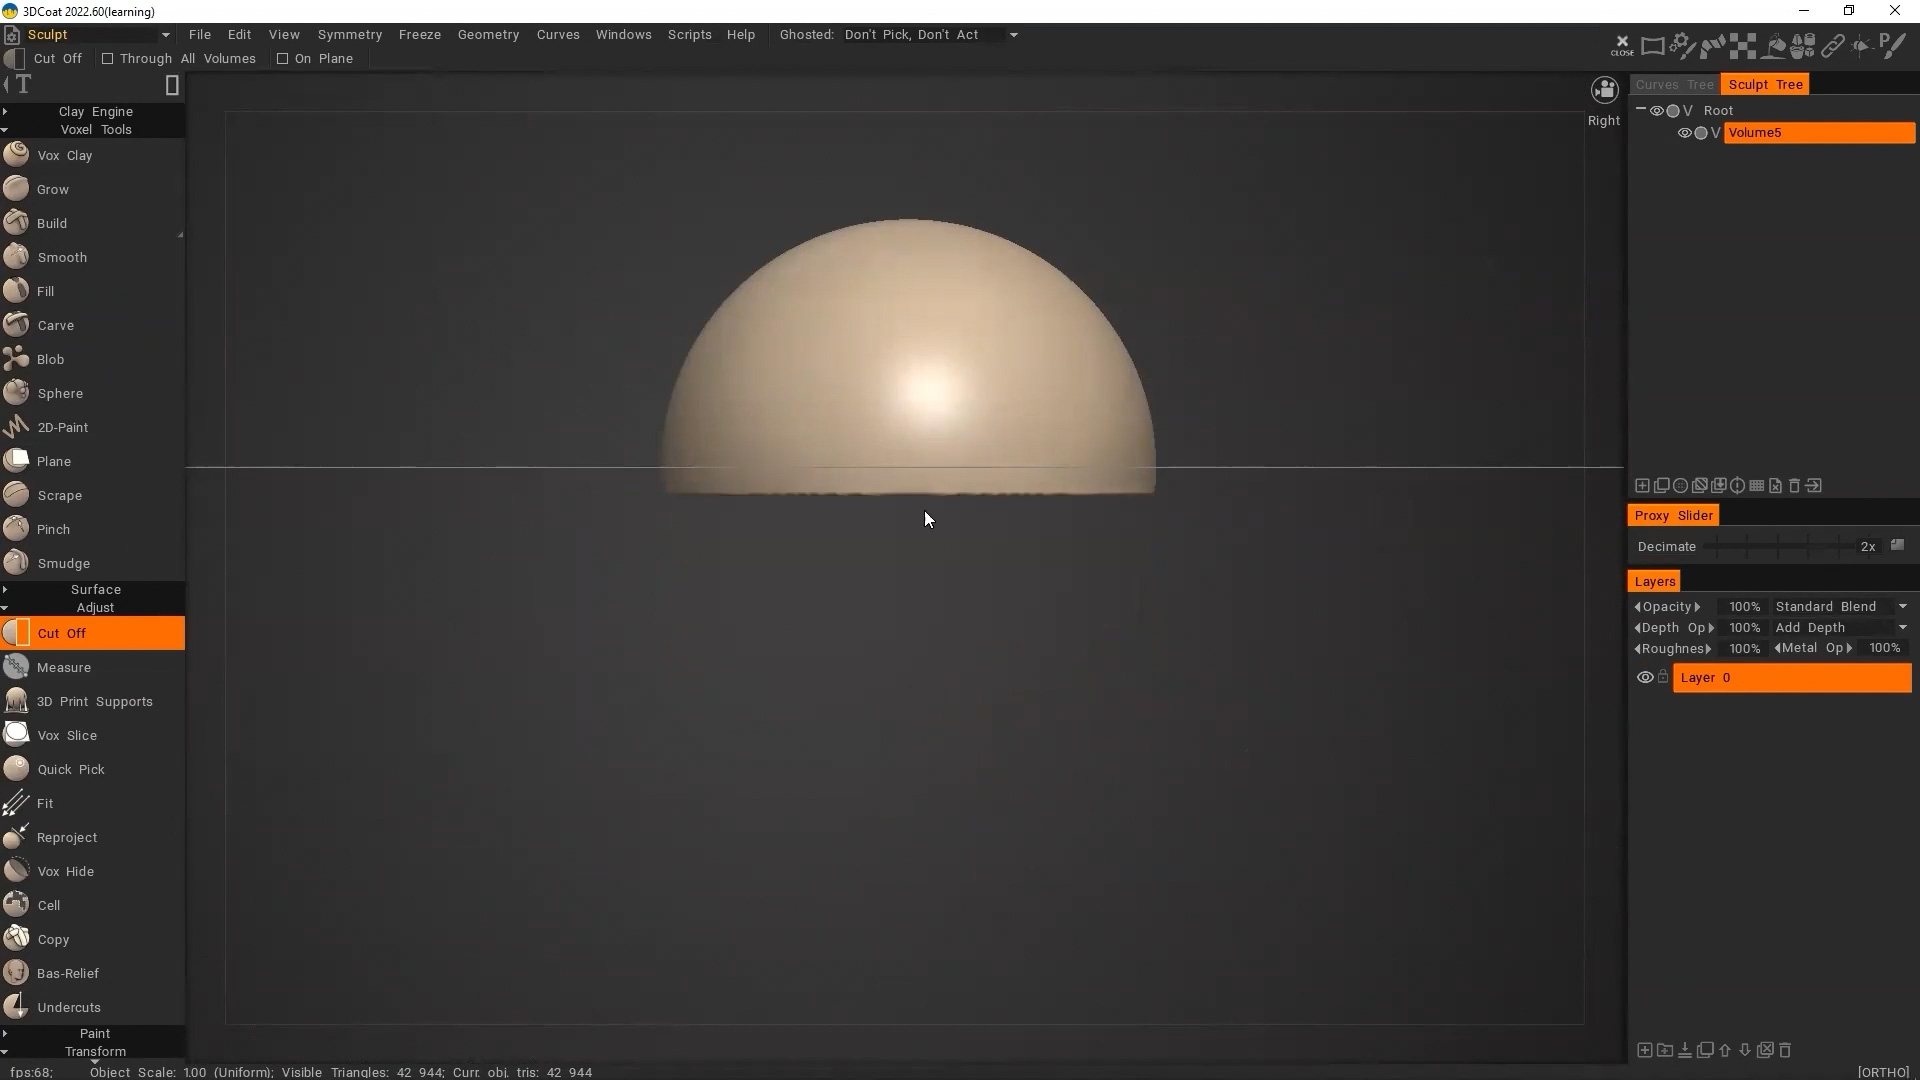Select the Vox Clay tool
1920x1080 pixels.
pos(64,156)
